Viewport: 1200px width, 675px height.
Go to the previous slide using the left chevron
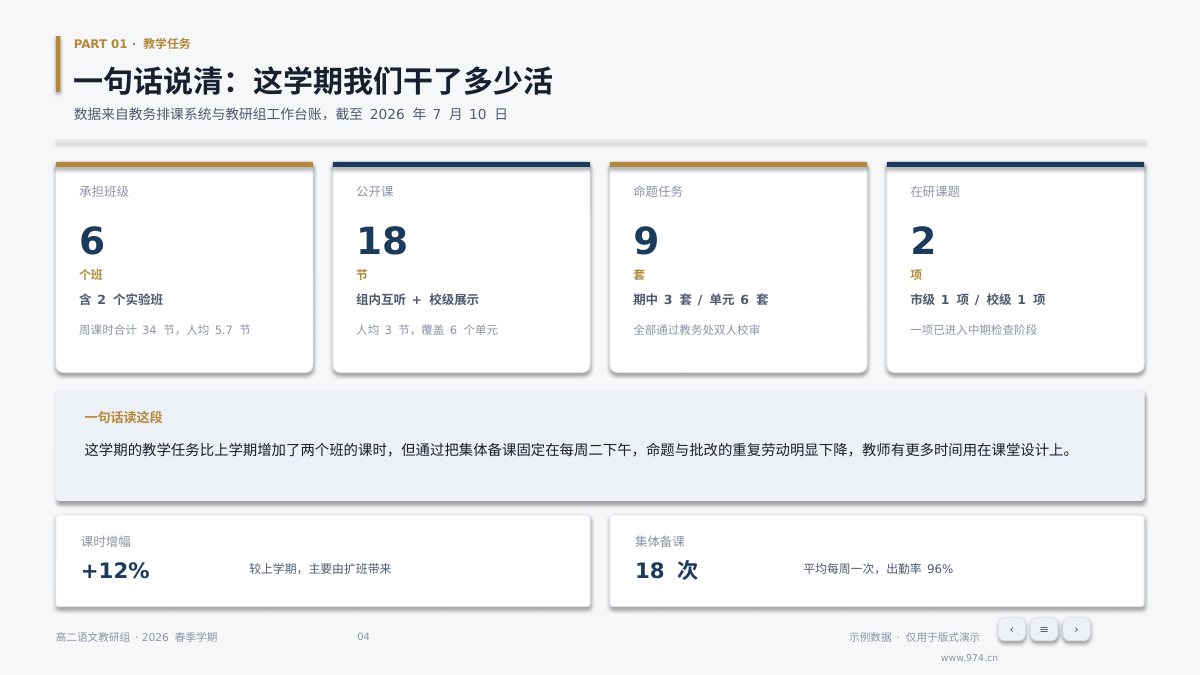(1011, 629)
